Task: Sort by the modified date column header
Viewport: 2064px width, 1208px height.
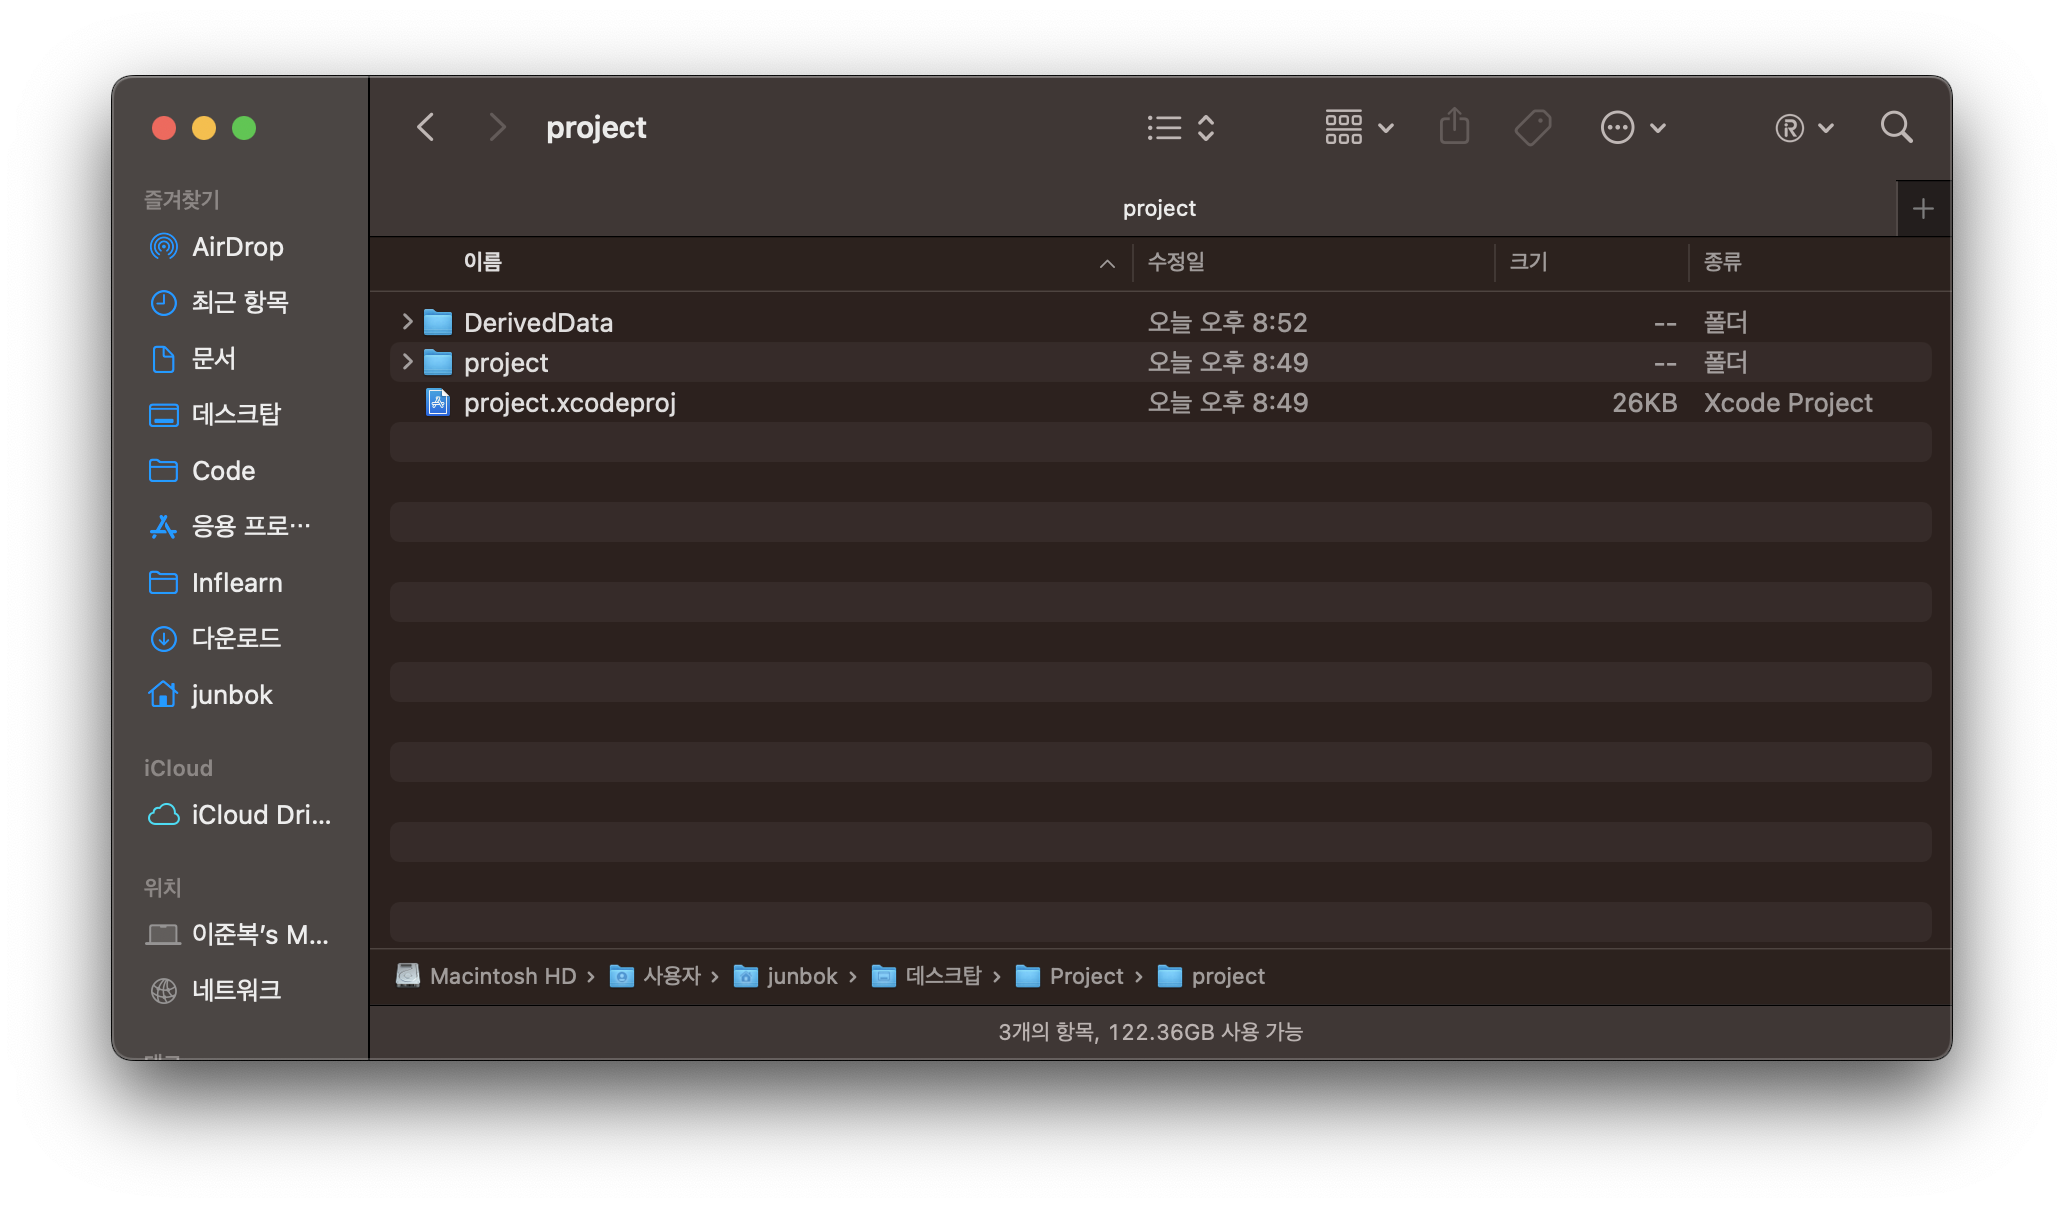Action: [1176, 262]
